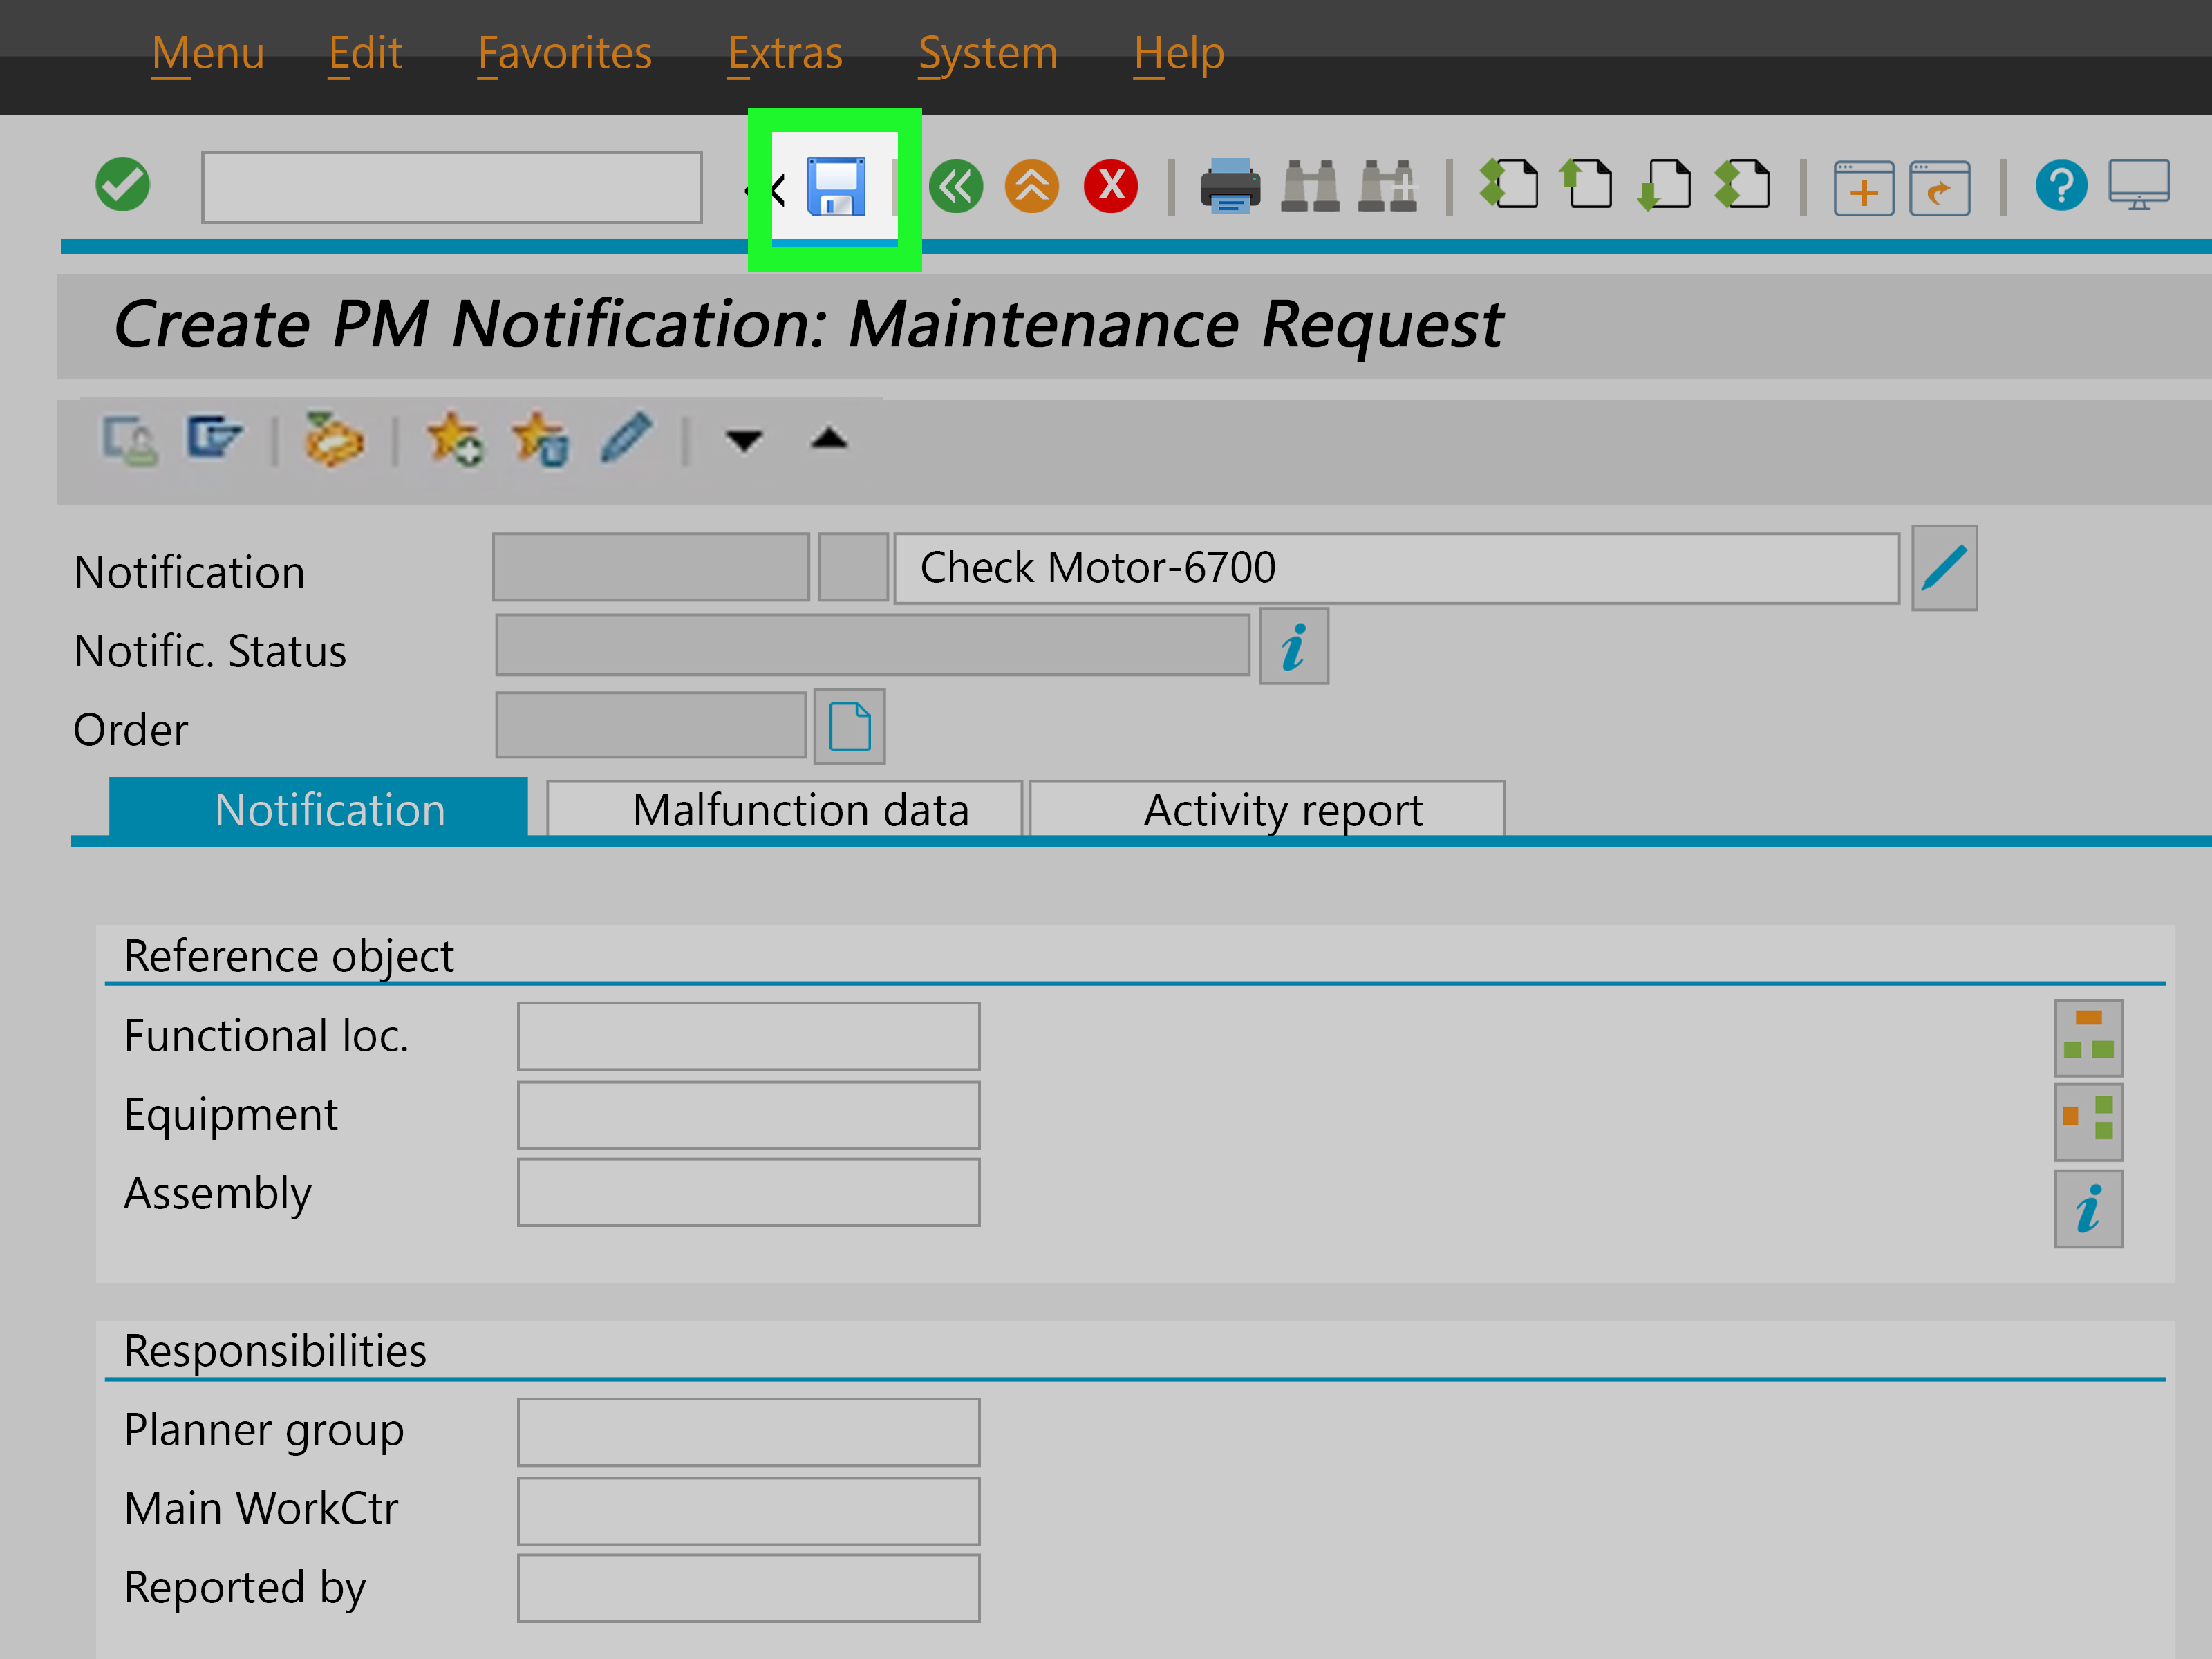Image resolution: width=2212 pixels, height=1659 pixels.
Task: Open Help with the question mark icon
Action: [2062, 185]
